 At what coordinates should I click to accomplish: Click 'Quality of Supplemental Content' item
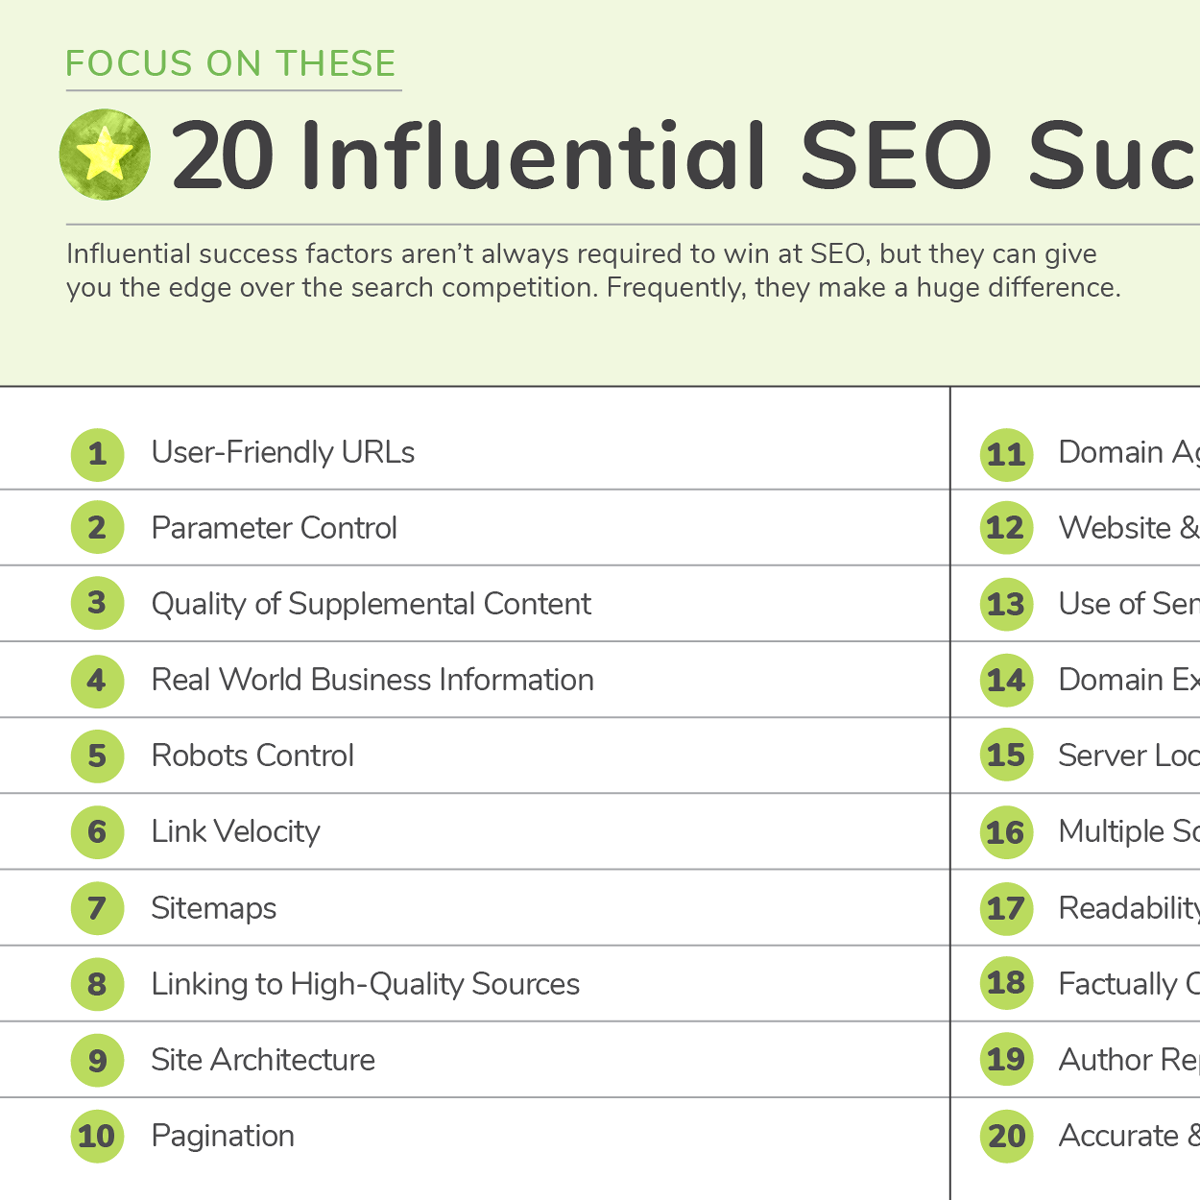(x=371, y=604)
